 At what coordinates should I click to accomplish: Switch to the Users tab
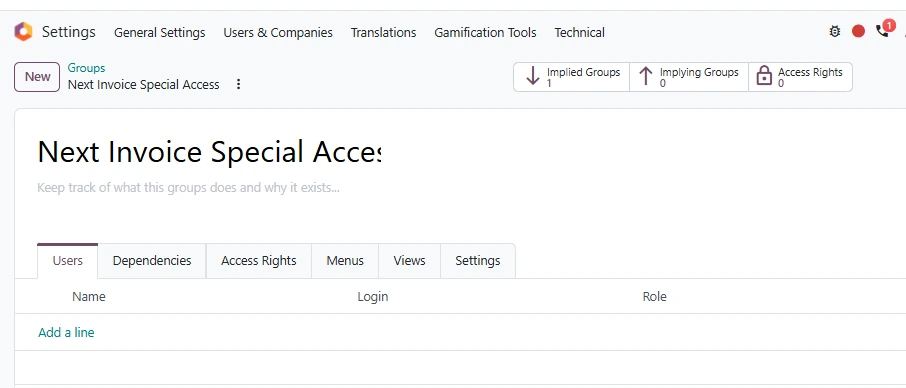(x=68, y=261)
